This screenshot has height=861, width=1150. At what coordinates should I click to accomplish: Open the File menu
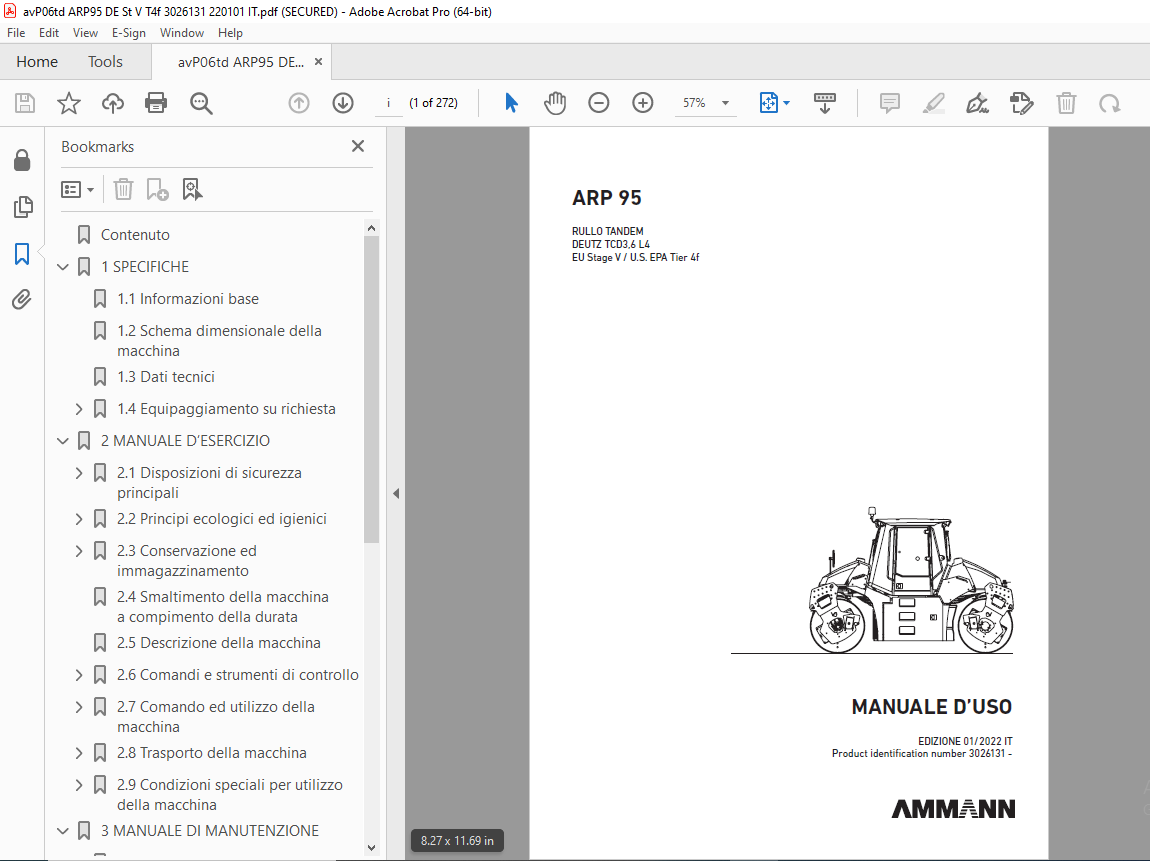point(16,33)
